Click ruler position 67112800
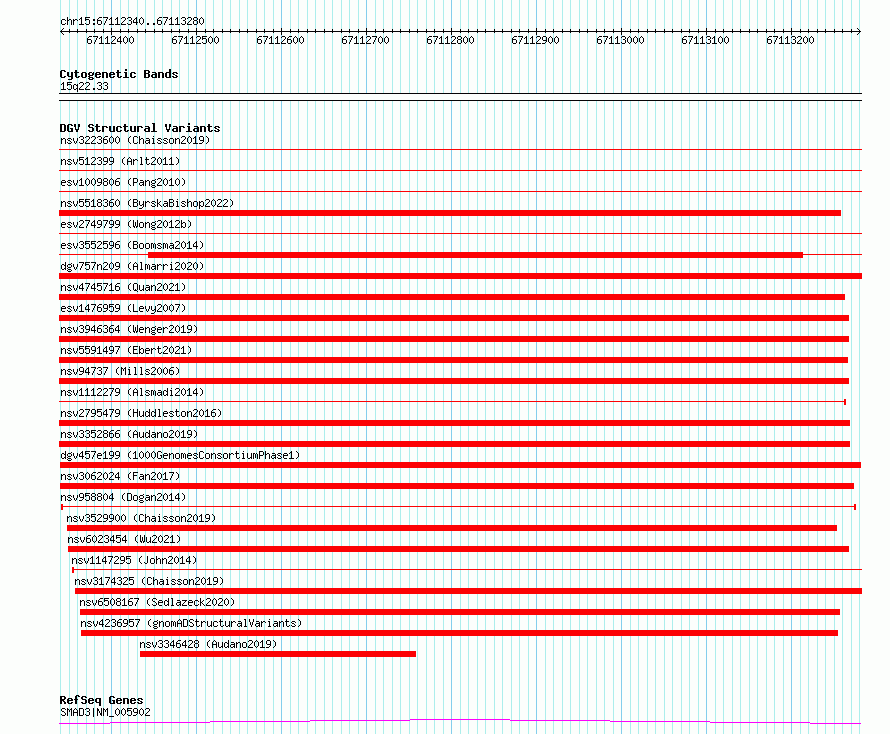Screen dimensions: 890x734 tap(450, 40)
